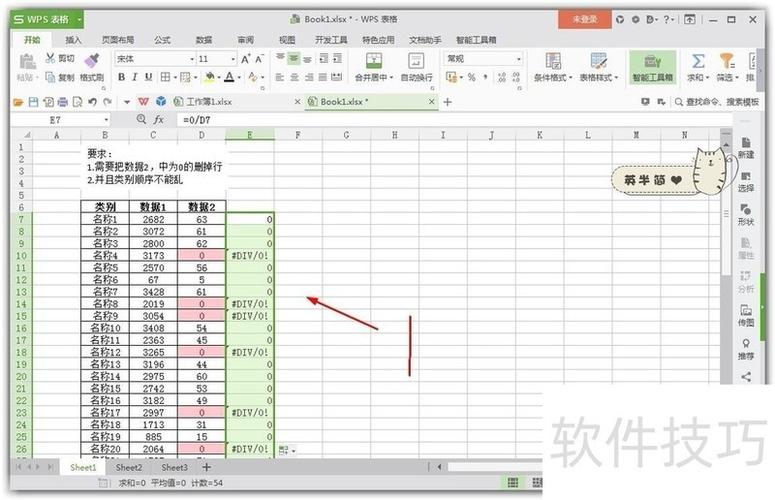Click the Open folder icon in quick toolbar
This screenshot has width=775, height=500.
18,102
